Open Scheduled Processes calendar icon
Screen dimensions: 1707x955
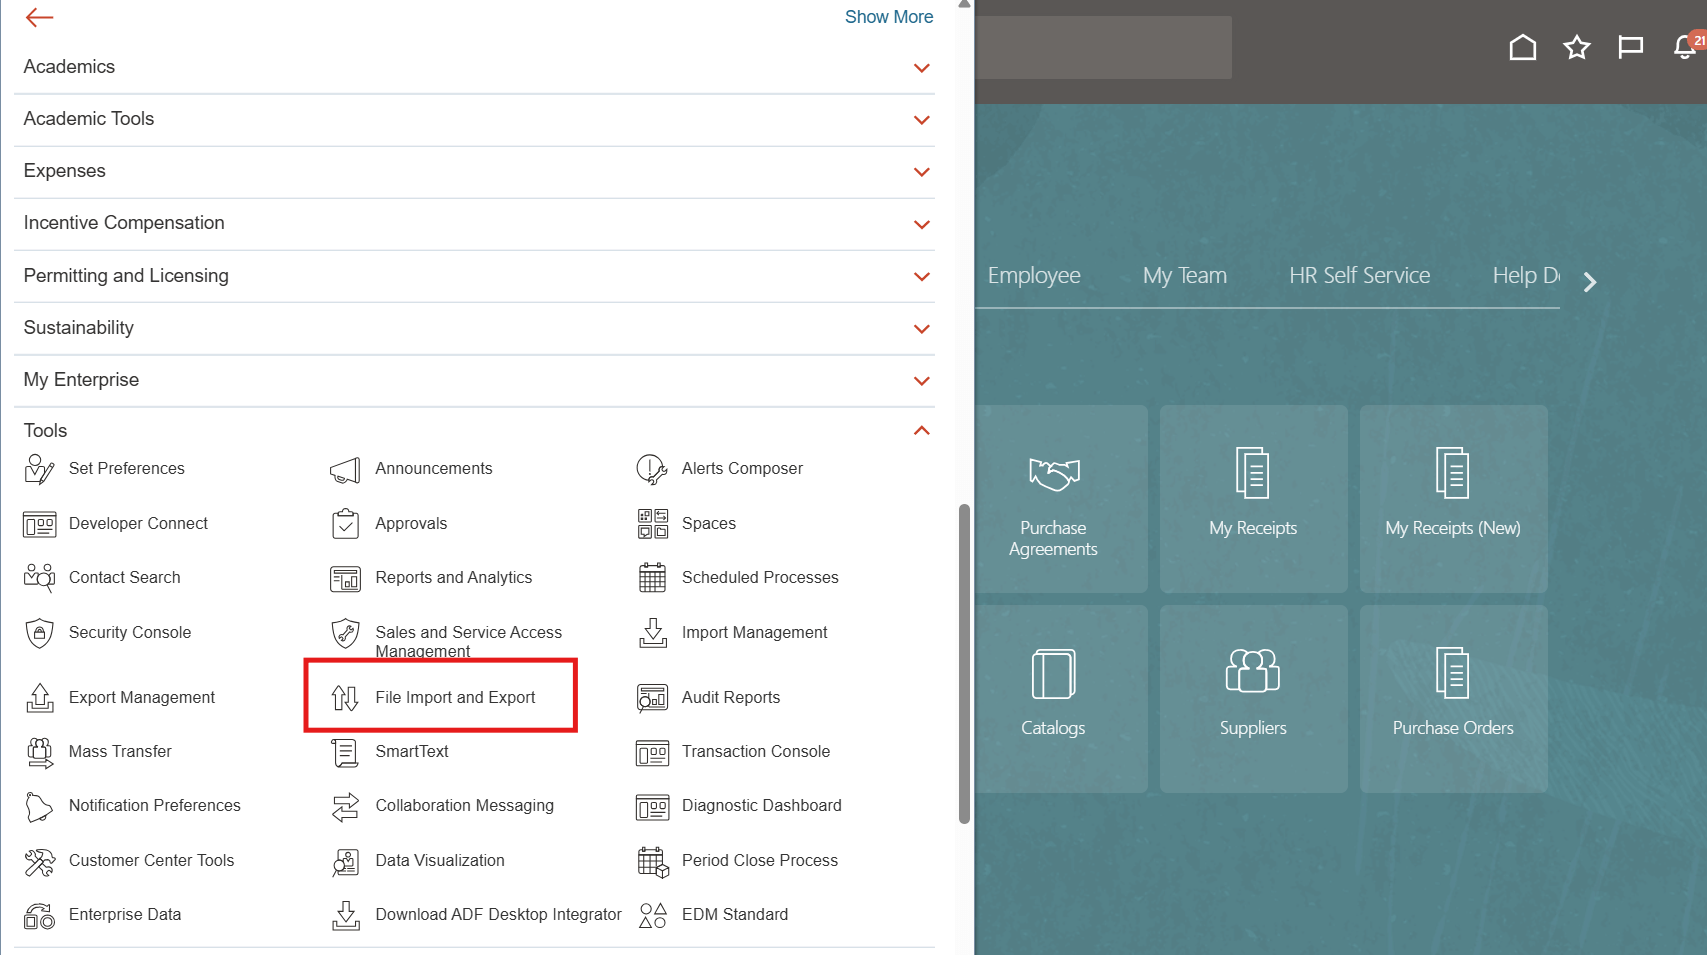click(x=652, y=578)
